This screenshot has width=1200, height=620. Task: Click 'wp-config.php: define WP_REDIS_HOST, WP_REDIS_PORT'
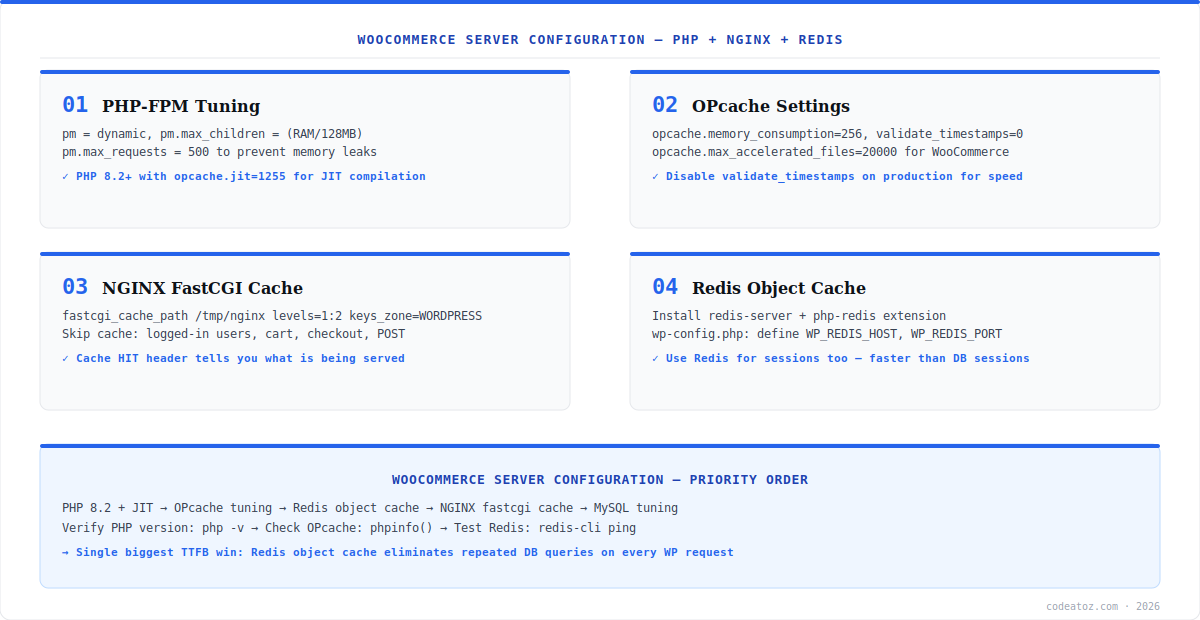point(827,334)
